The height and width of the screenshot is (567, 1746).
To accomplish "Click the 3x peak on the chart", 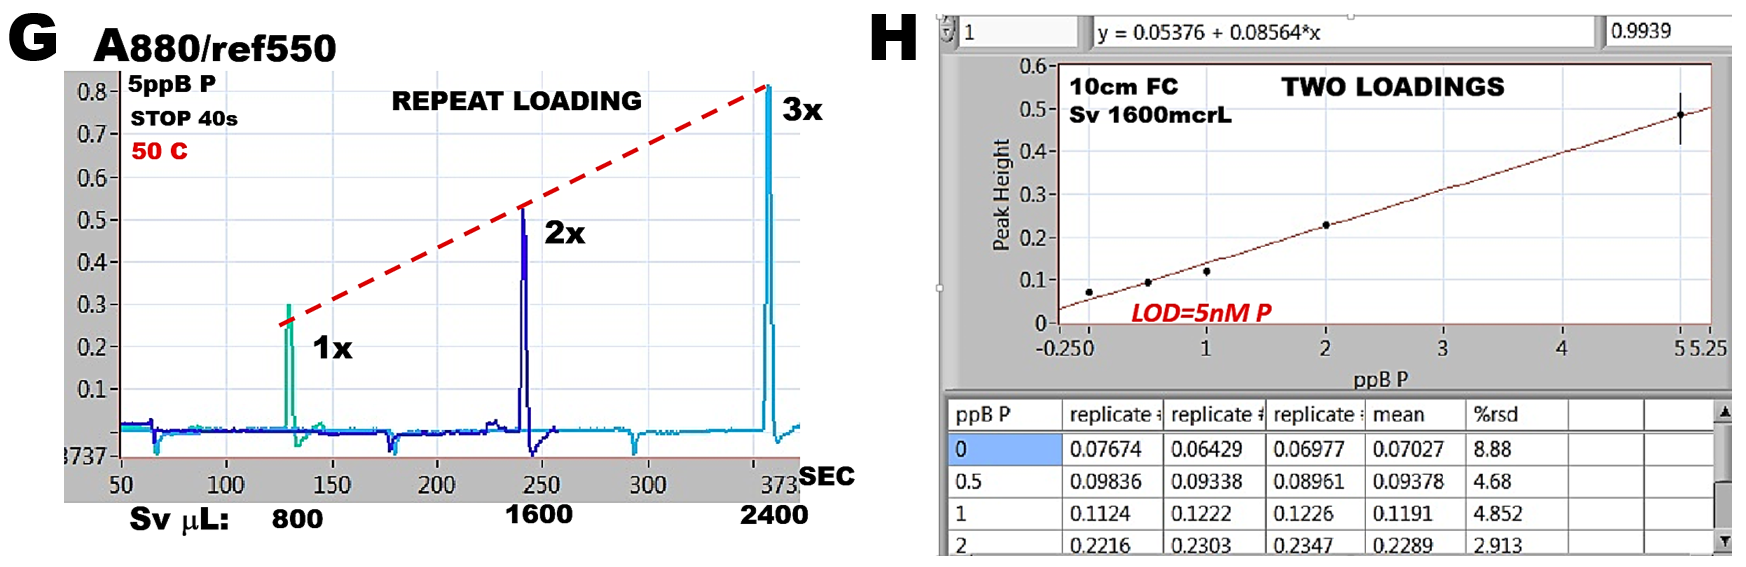I will click(768, 90).
